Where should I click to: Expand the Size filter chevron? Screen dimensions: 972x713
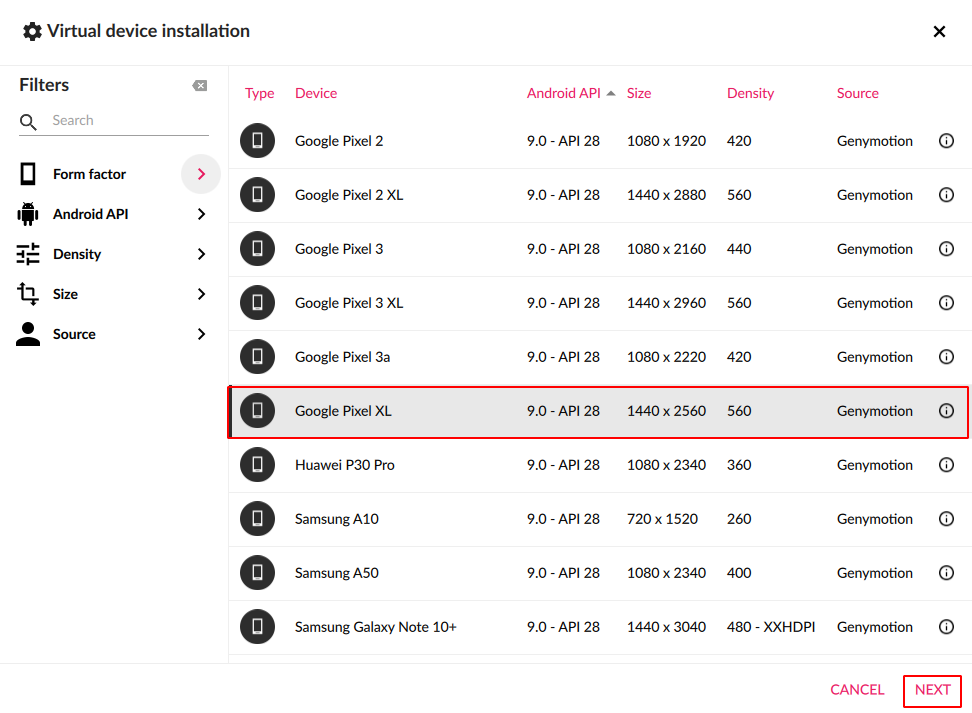pos(201,294)
